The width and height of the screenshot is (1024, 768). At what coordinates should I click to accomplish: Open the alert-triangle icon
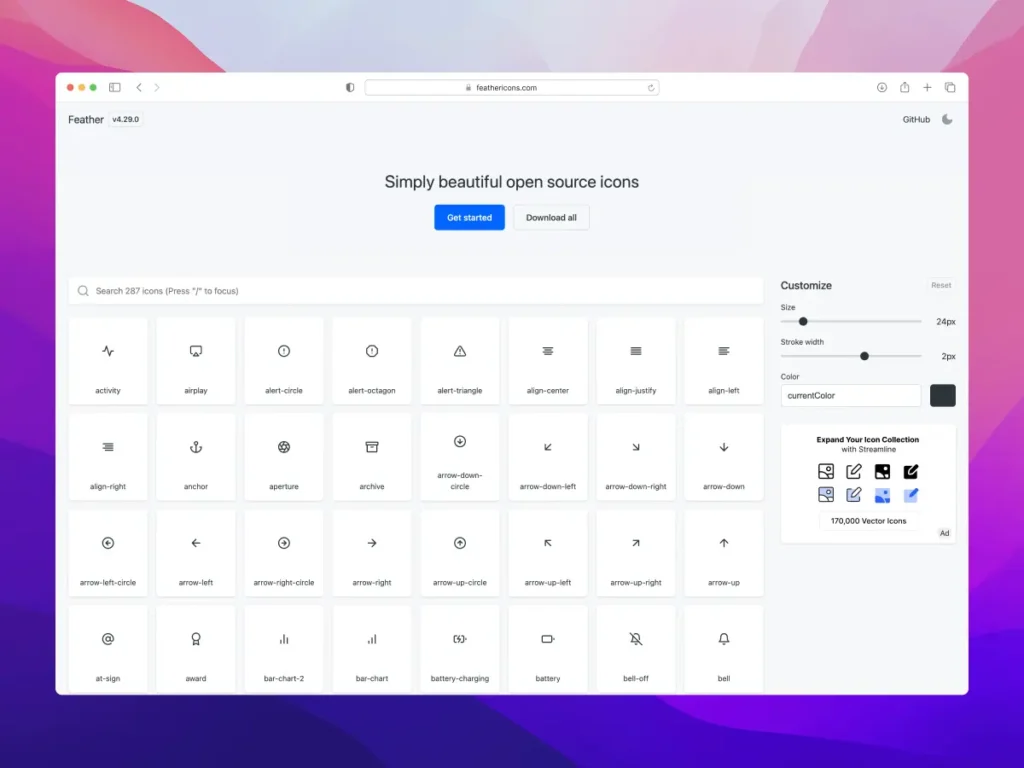459,353
